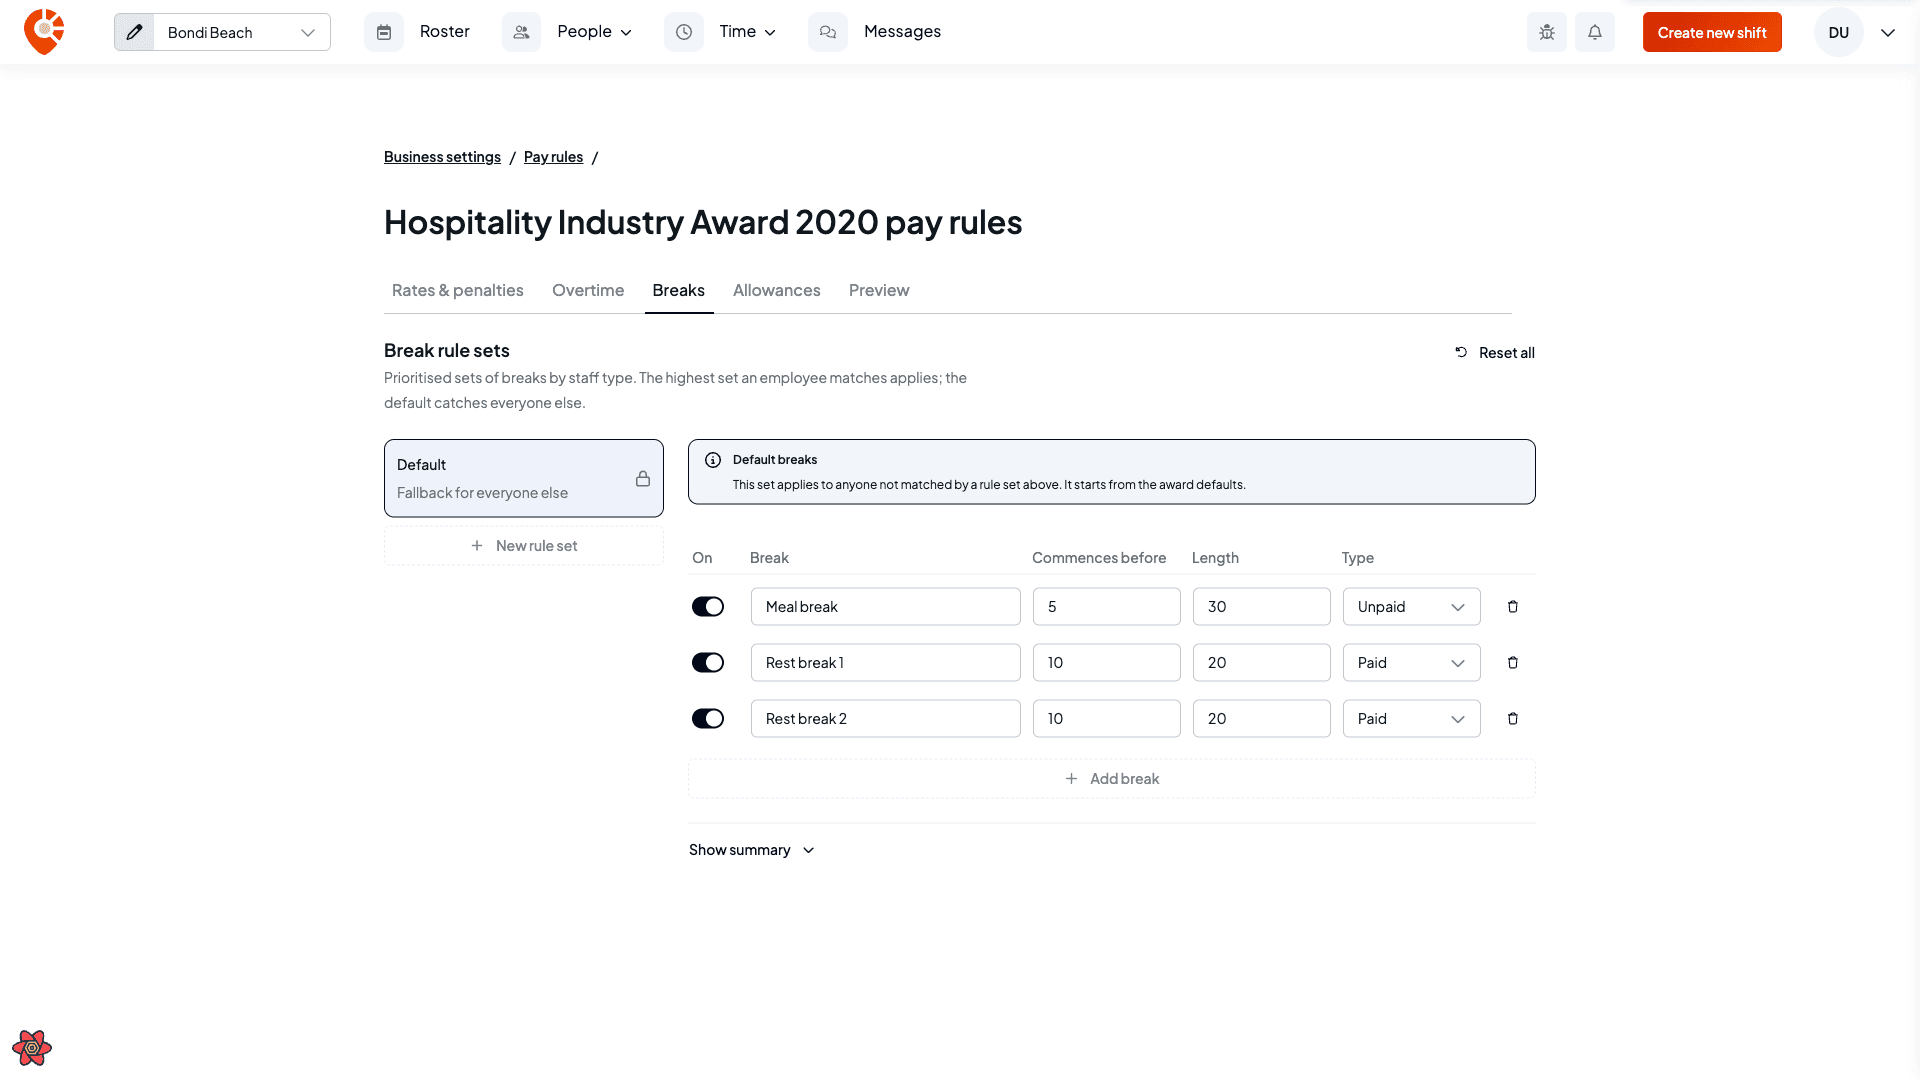The image size is (1920, 1080).
Task: Open Rest break 2 Type dropdown
Action: click(x=1411, y=719)
